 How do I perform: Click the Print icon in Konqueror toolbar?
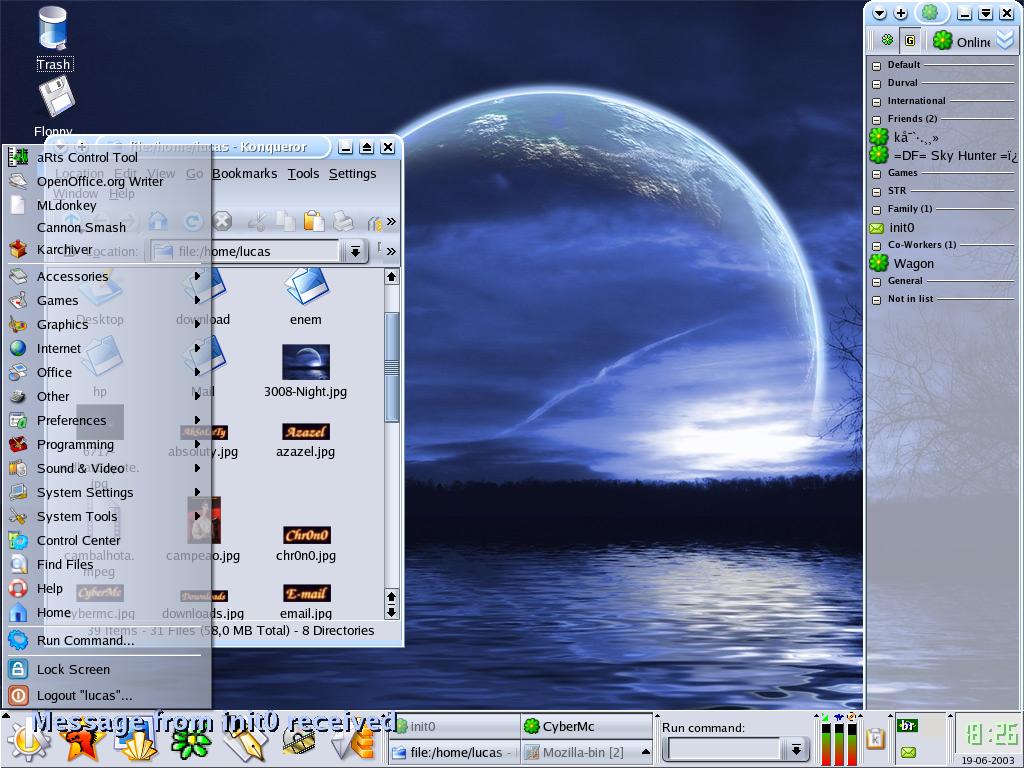[344, 221]
